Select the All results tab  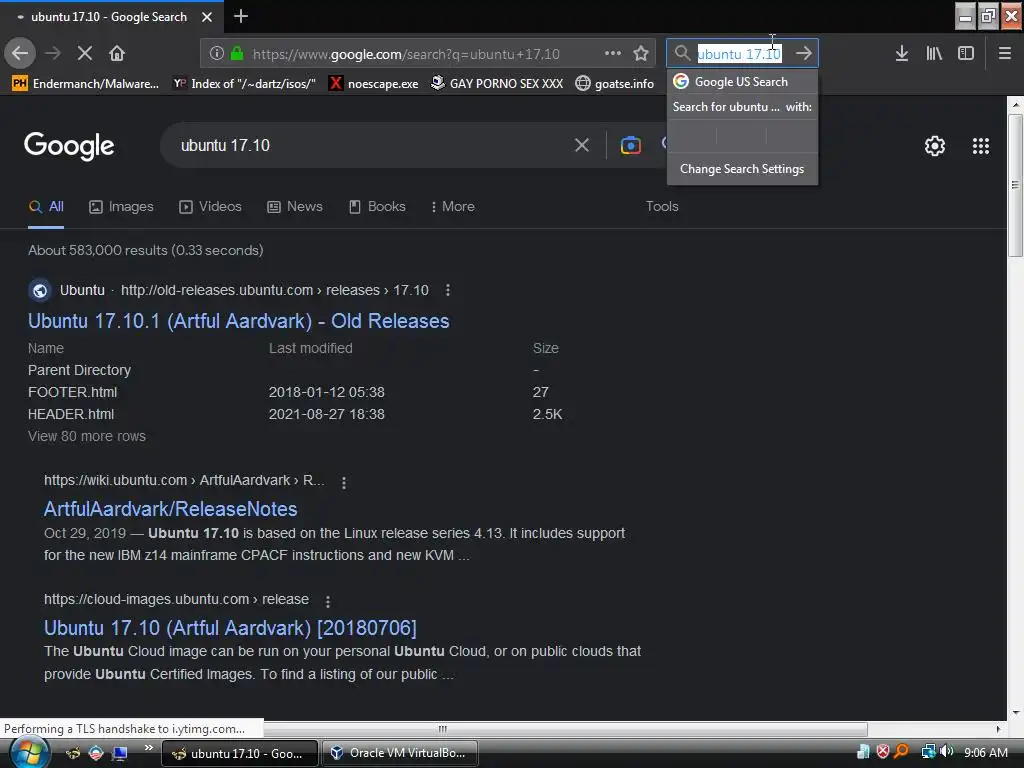pos(46,206)
